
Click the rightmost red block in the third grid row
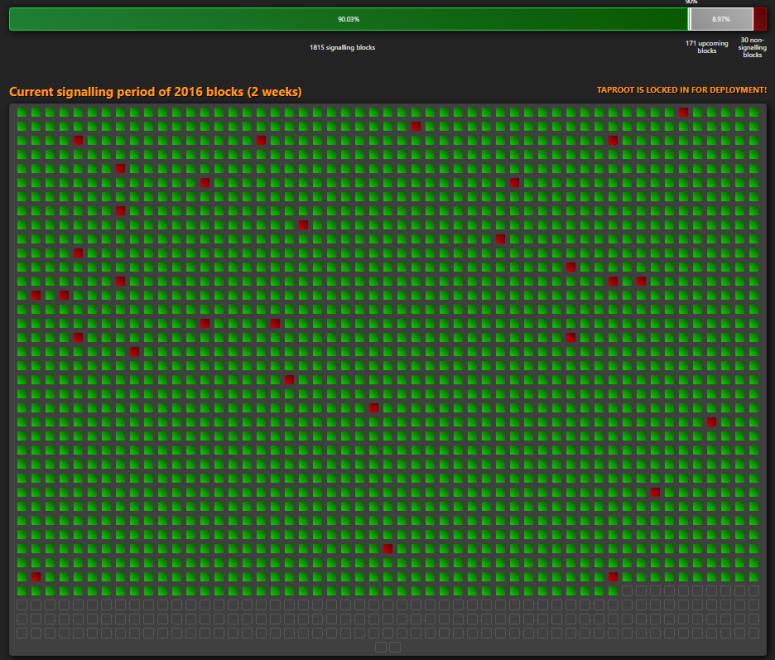click(612, 141)
